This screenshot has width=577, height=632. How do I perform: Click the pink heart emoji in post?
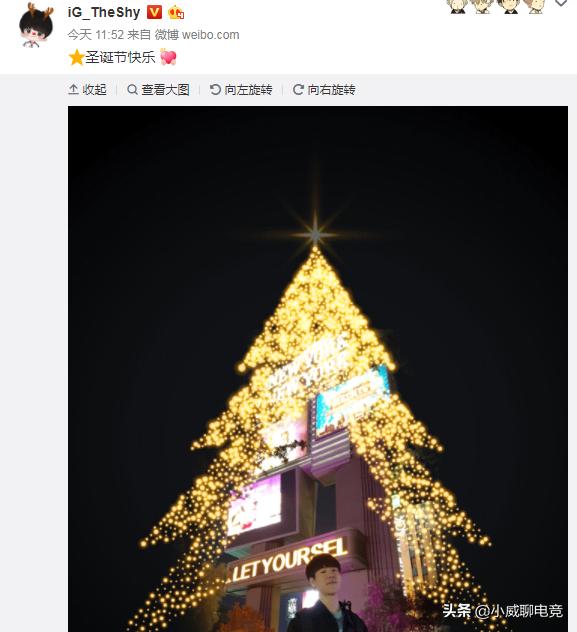(x=168, y=57)
